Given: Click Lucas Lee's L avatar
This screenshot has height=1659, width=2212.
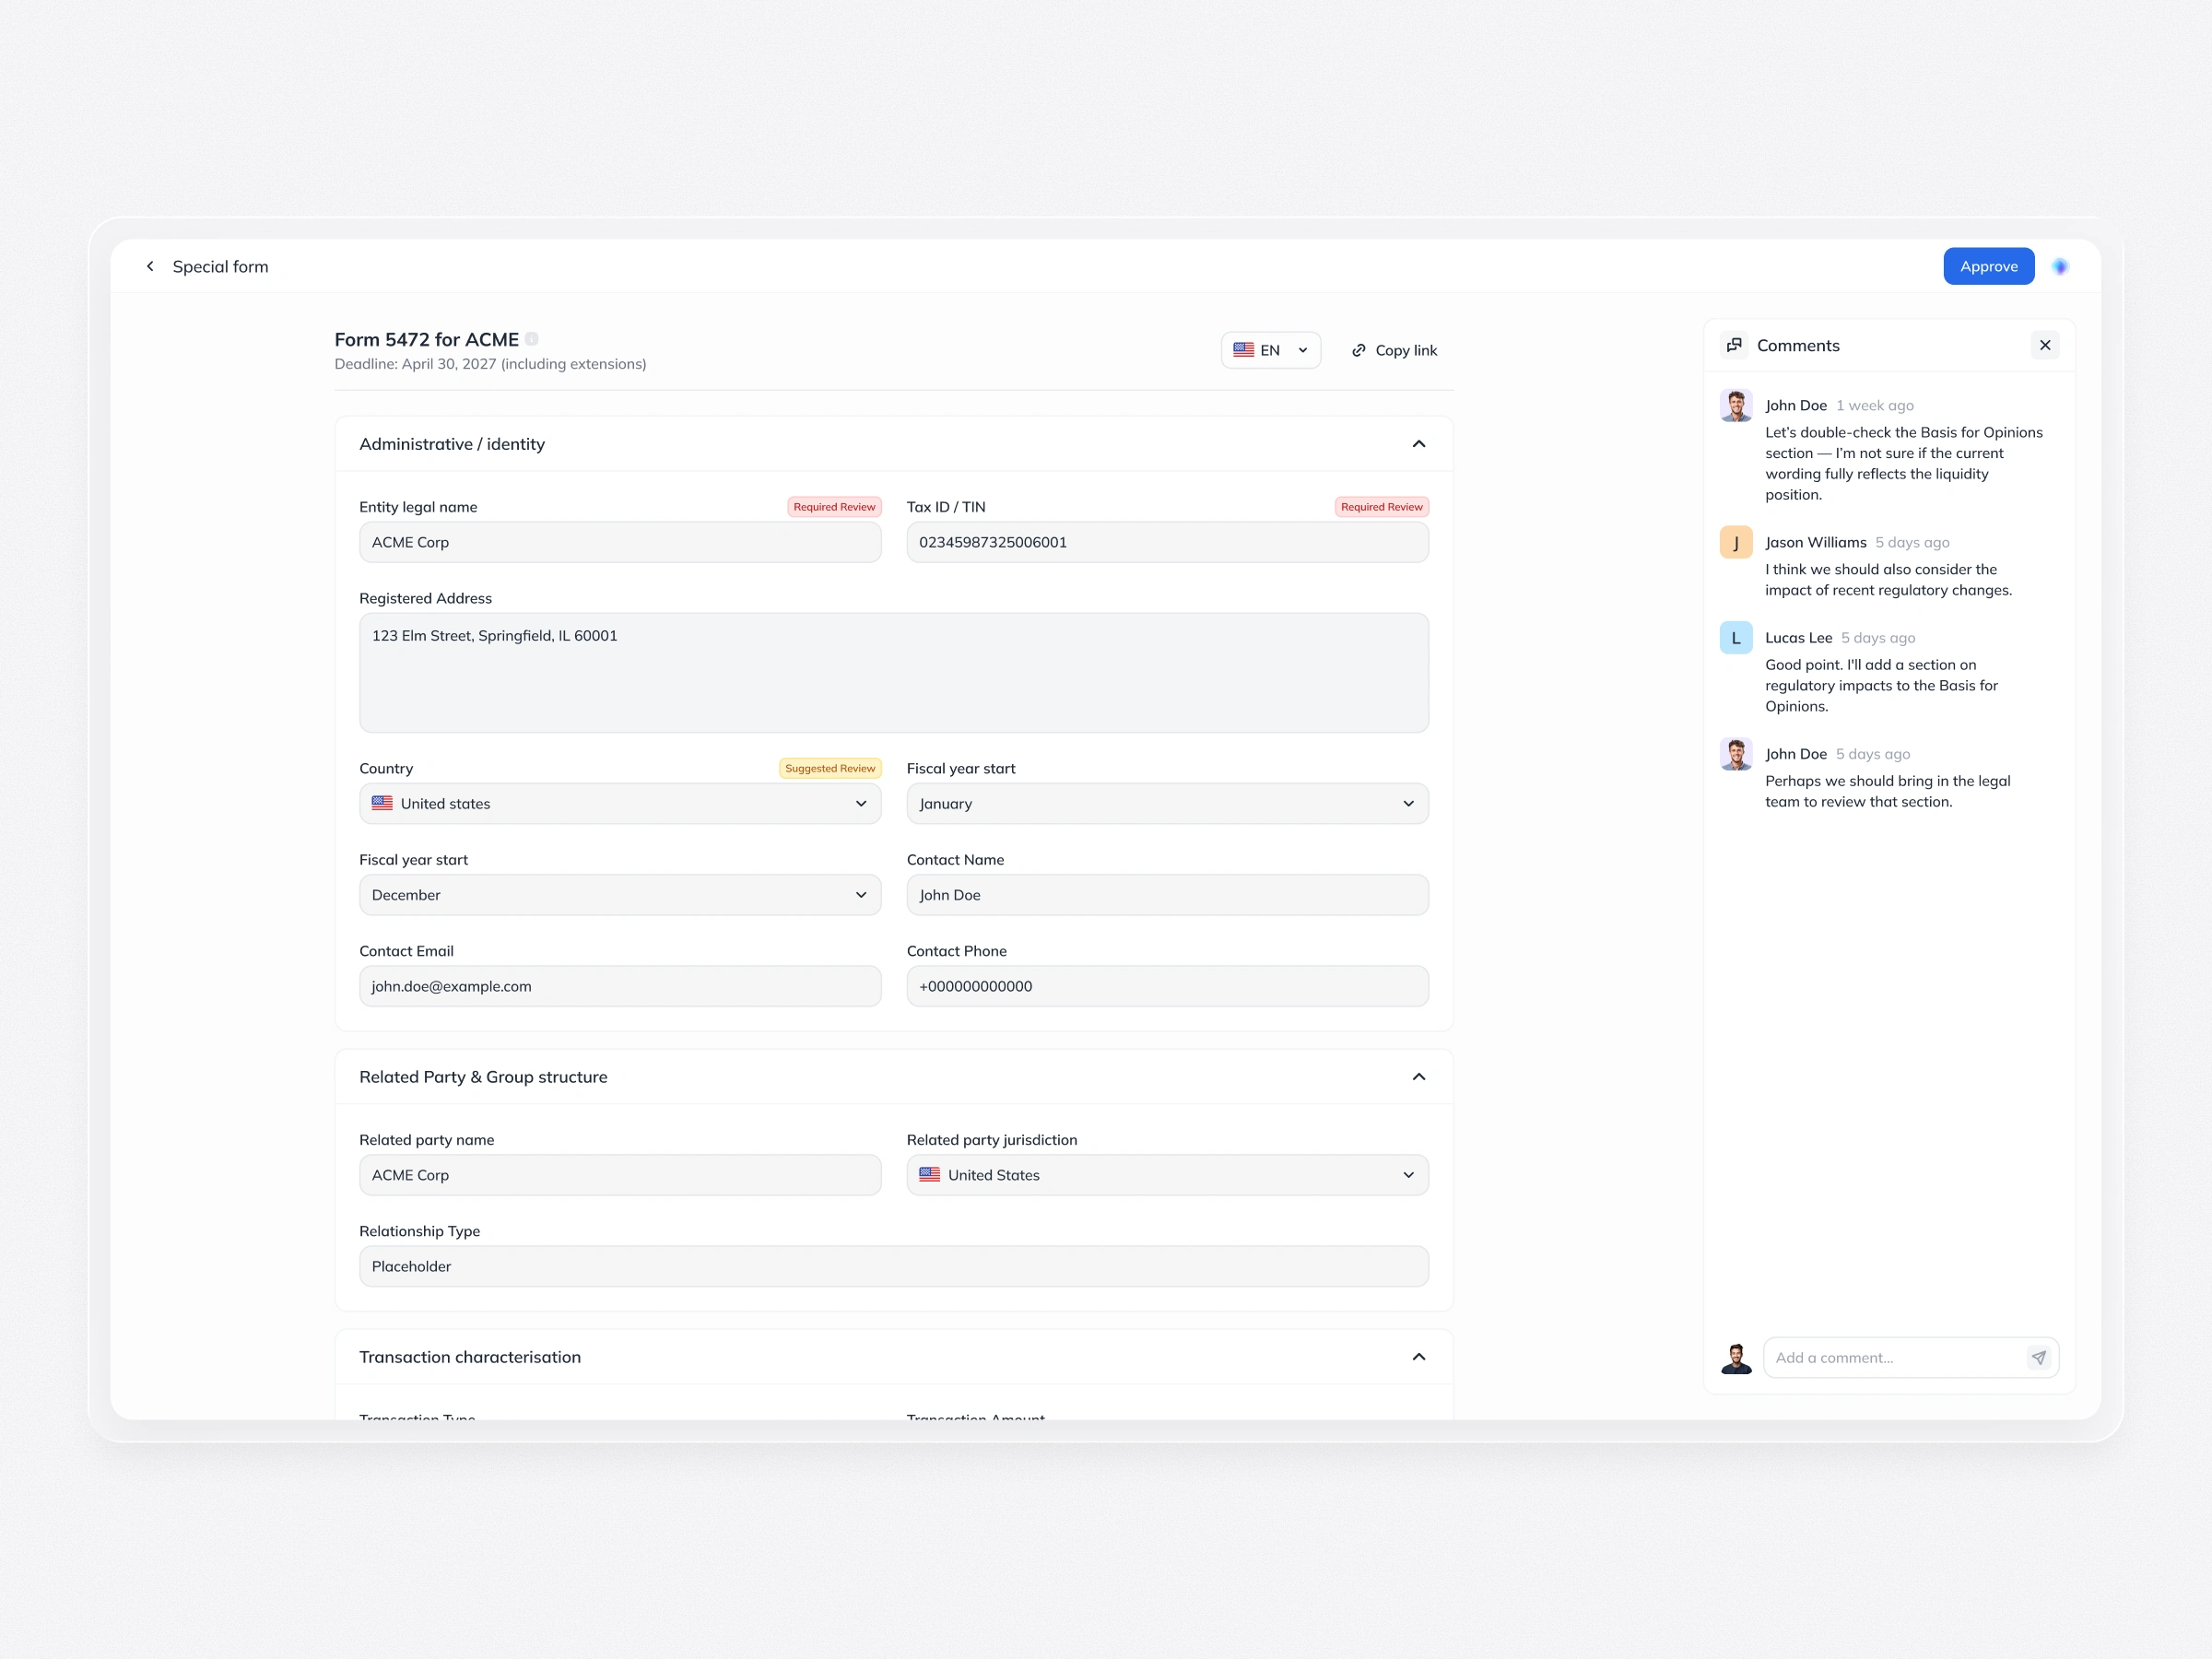Looking at the screenshot, I should point(1736,638).
